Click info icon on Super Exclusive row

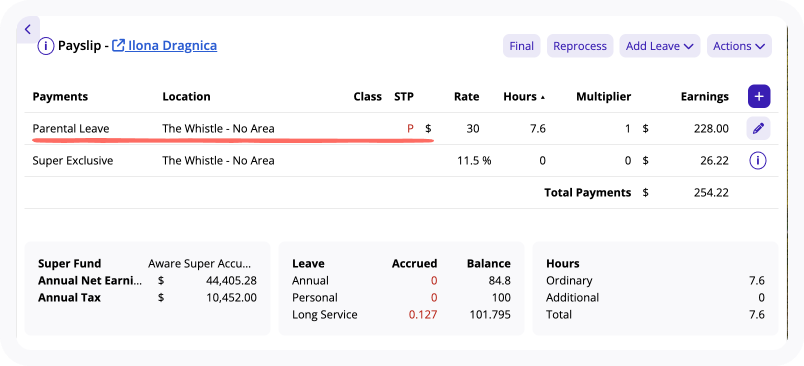coord(758,161)
